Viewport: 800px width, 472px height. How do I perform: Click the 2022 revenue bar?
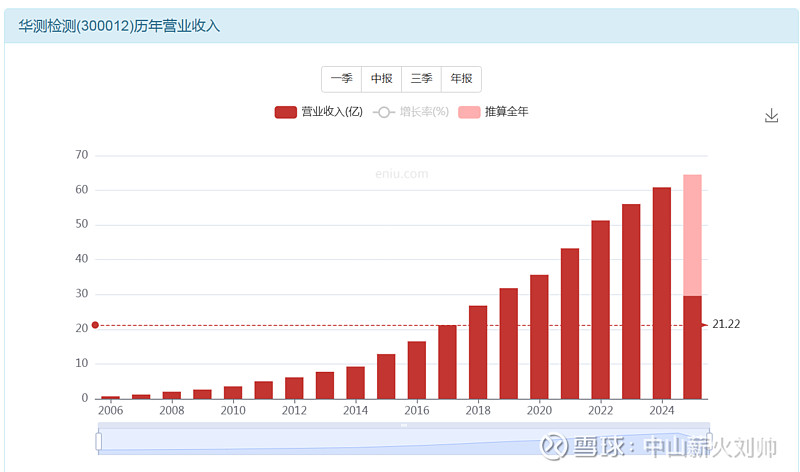point(601,309)
